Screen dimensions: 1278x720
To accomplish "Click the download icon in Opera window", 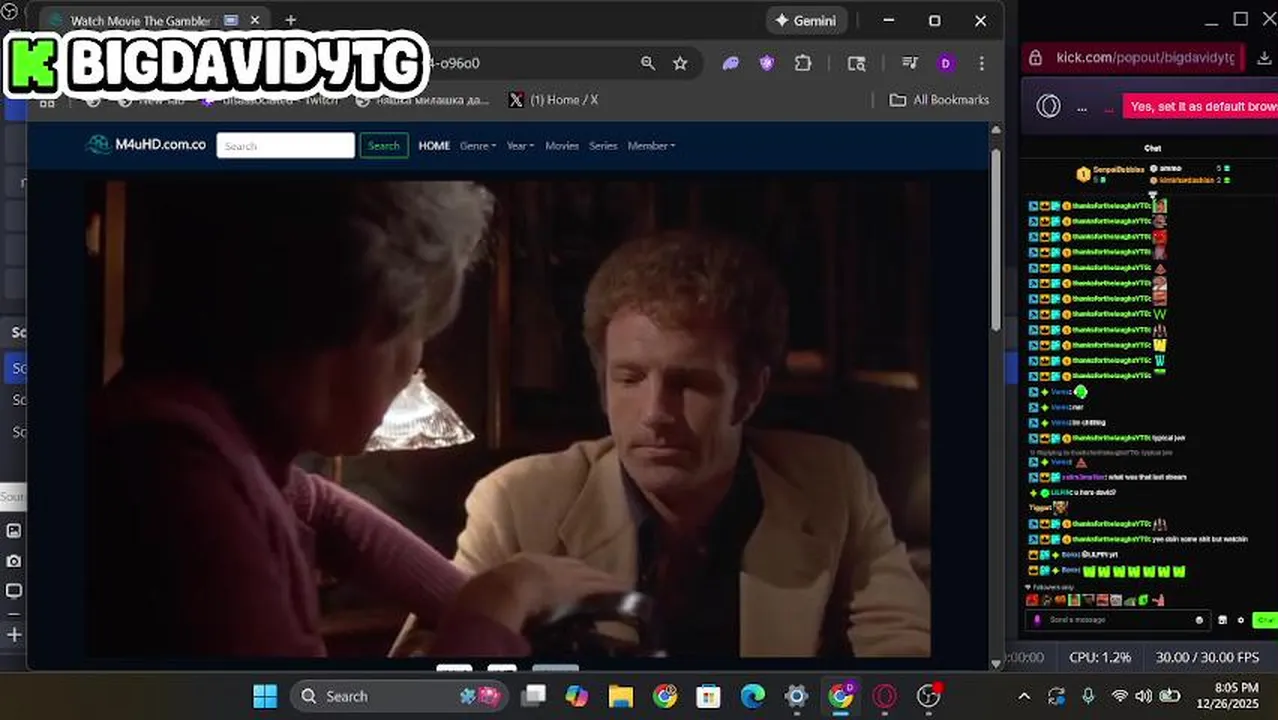I will (1265, 57).
